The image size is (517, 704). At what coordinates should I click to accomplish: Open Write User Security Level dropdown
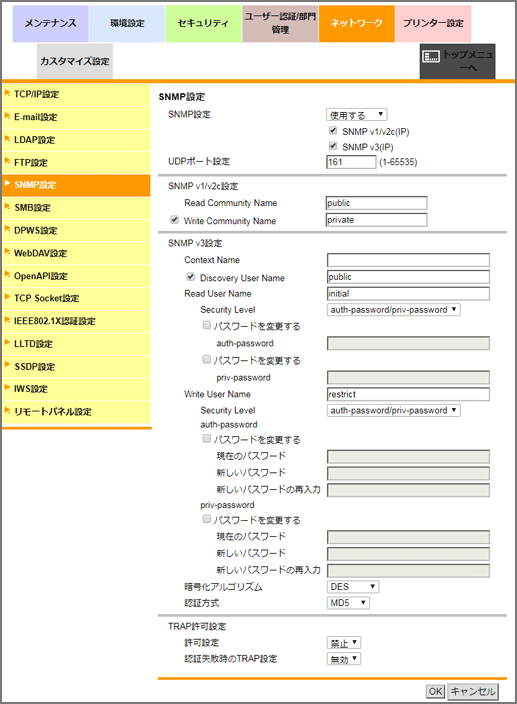pyautogui.click(x=394, y=410)
